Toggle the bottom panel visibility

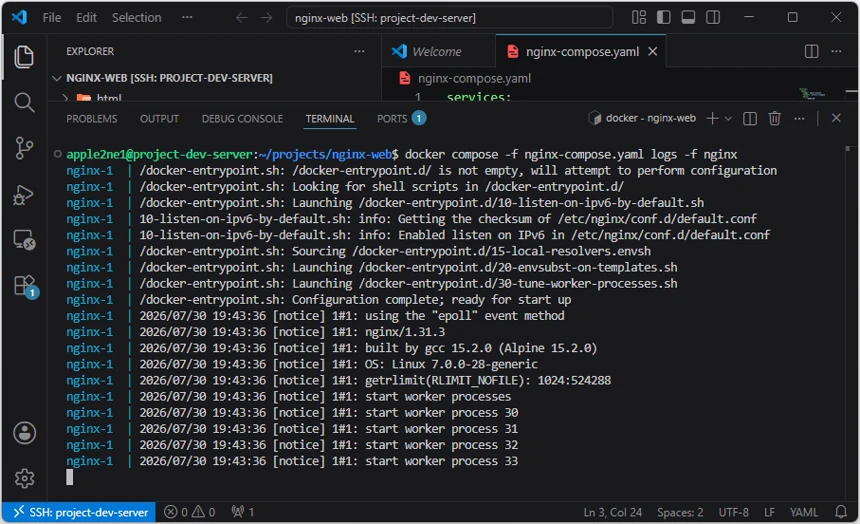688,18
